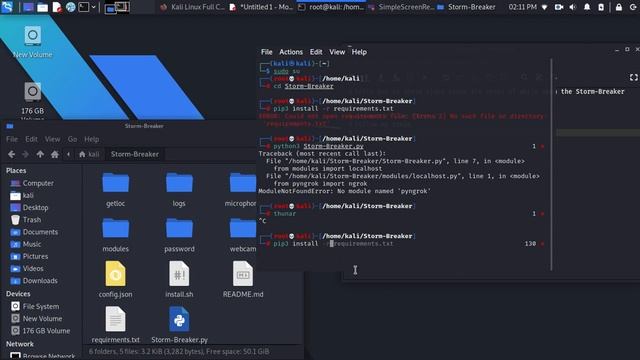
Task: Select Videos in Places sidebar
Action: [33, 269]
